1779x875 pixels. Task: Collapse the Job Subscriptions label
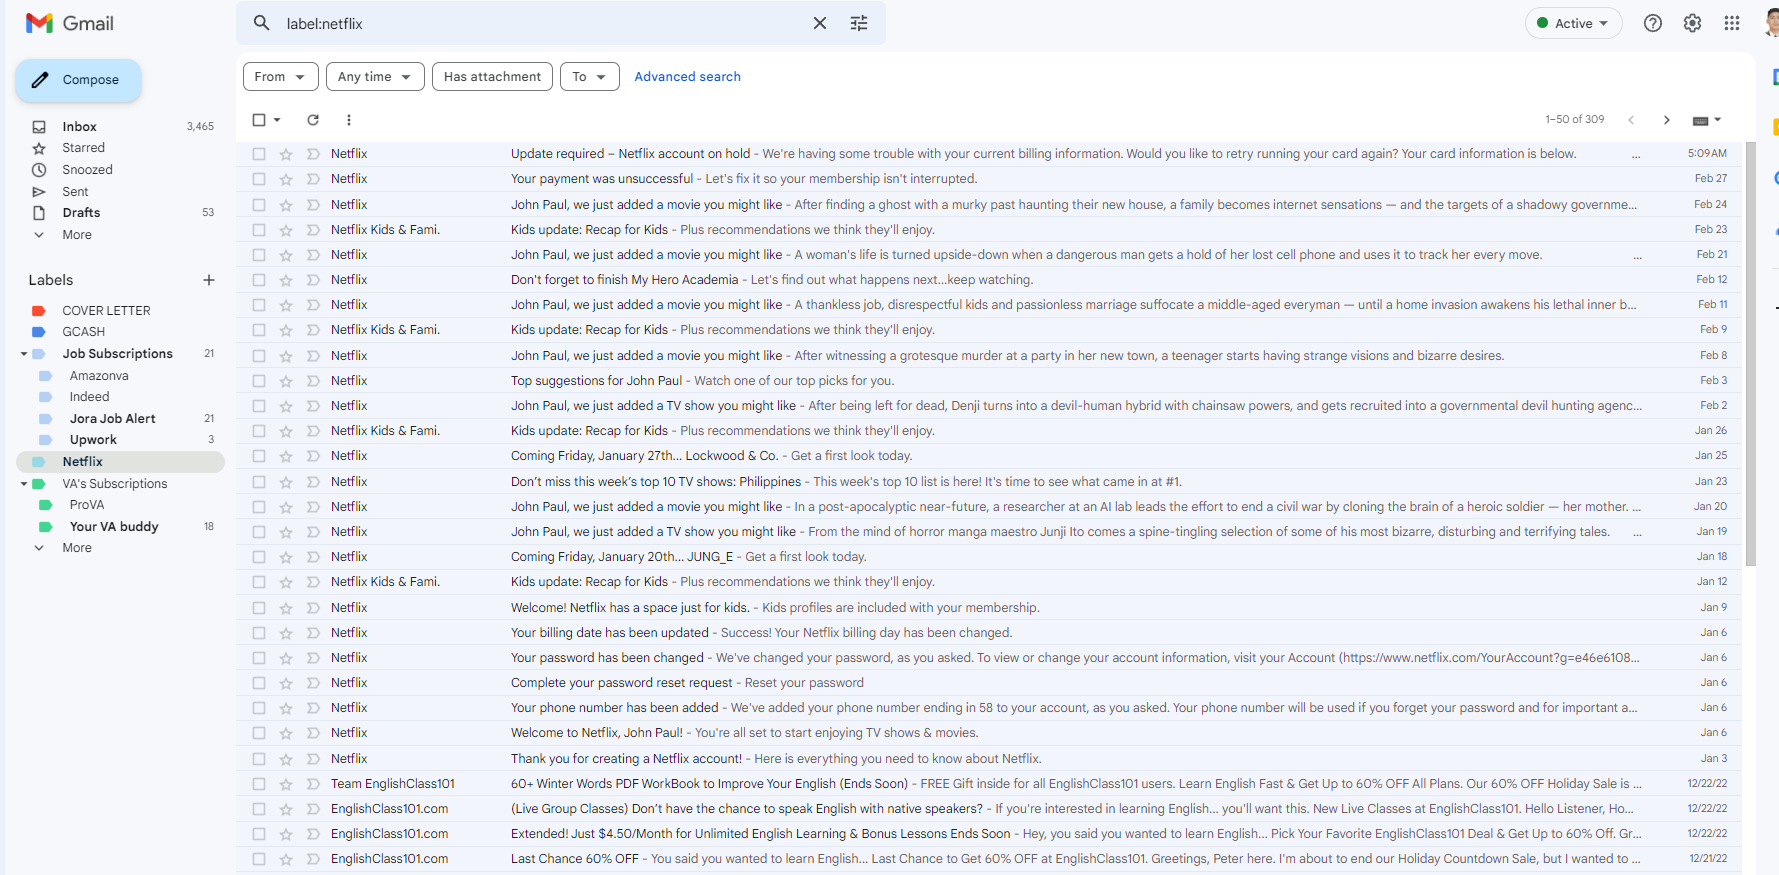pyautogui.click(x=24, y=354)
